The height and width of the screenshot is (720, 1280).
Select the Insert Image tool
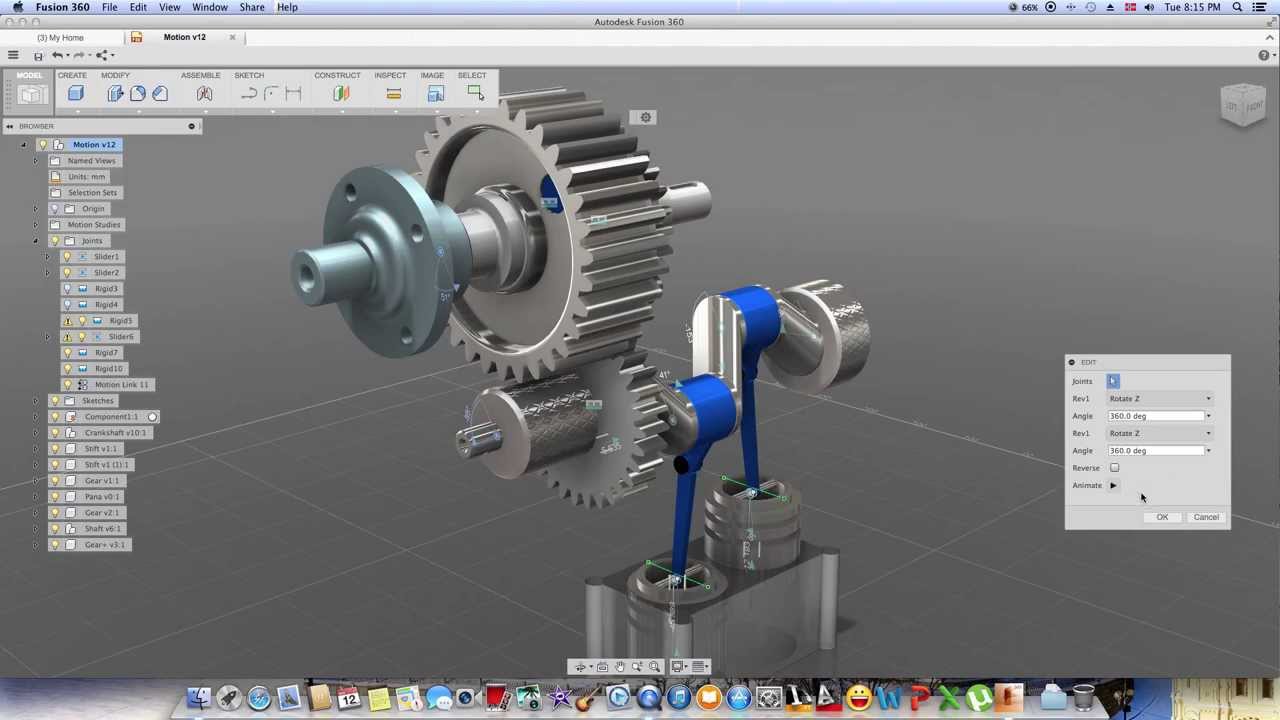pyautogui.click(x=435, y=93)
